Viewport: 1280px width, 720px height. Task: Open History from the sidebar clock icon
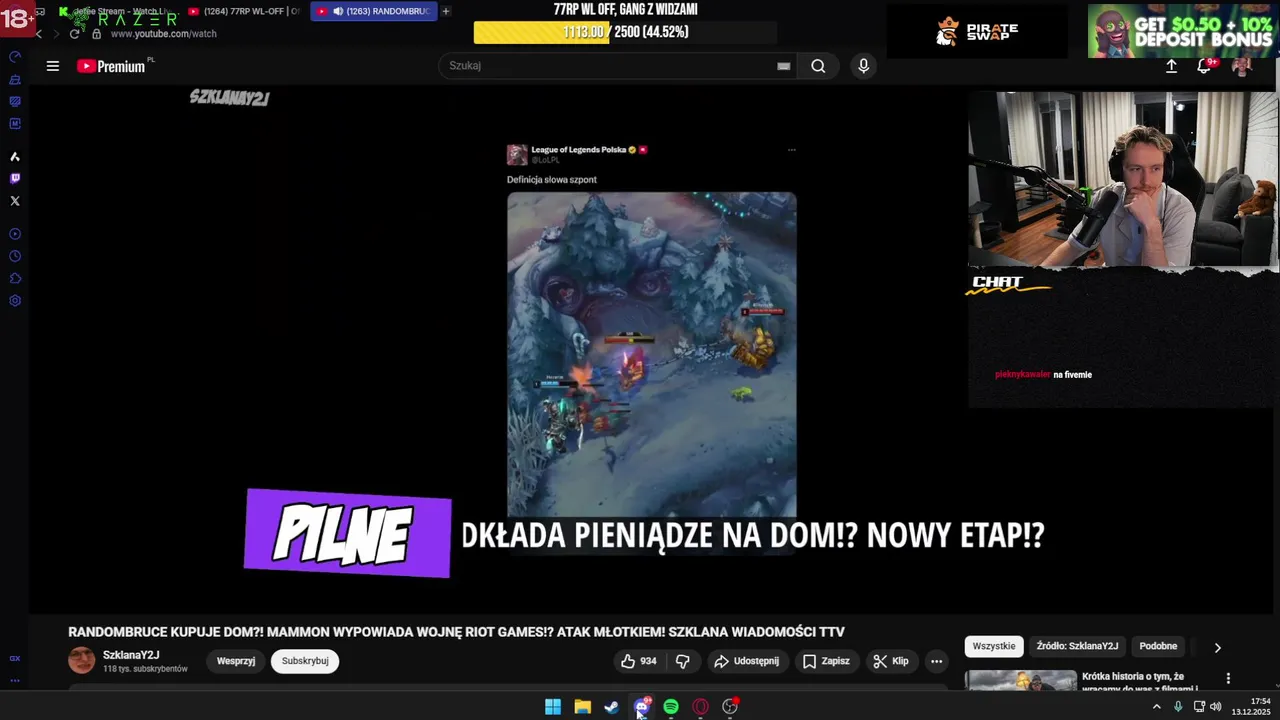tap(15, 256)
